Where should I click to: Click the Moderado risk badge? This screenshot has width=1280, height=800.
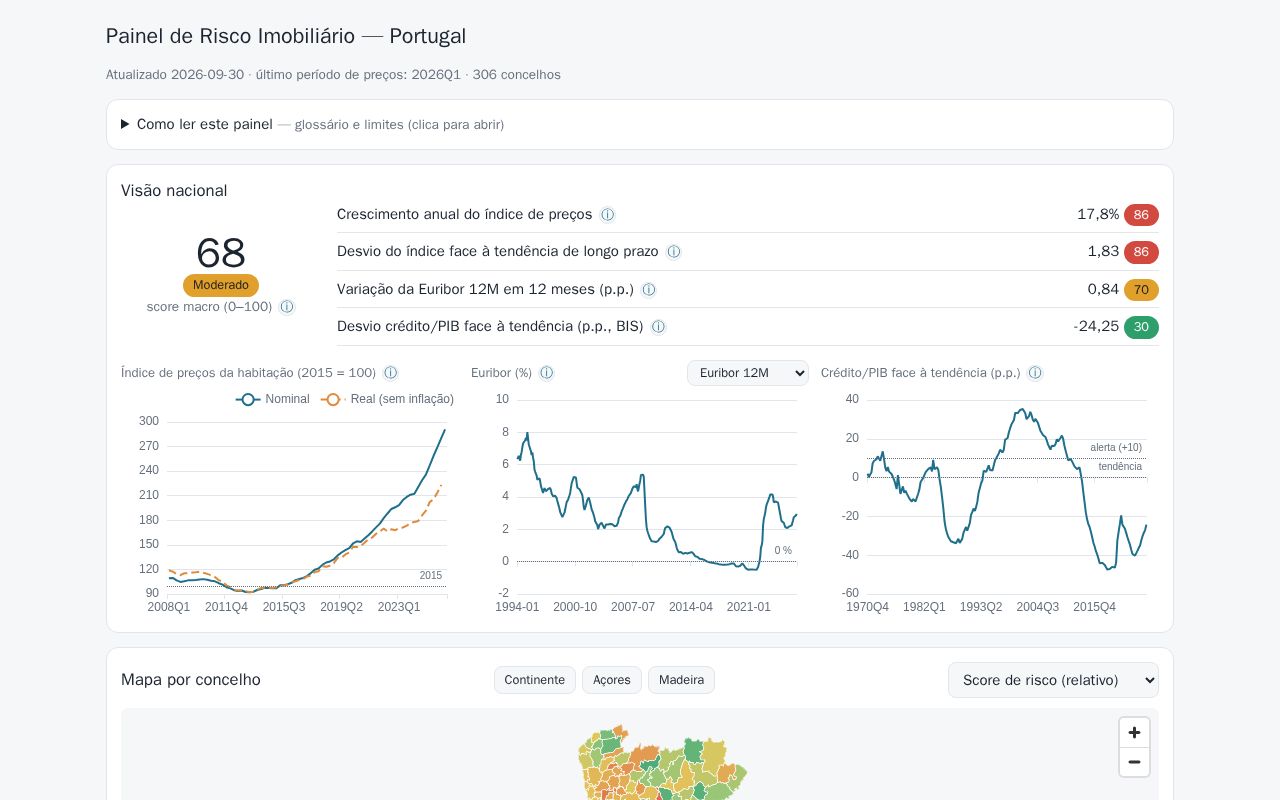[x=221, y=285]
